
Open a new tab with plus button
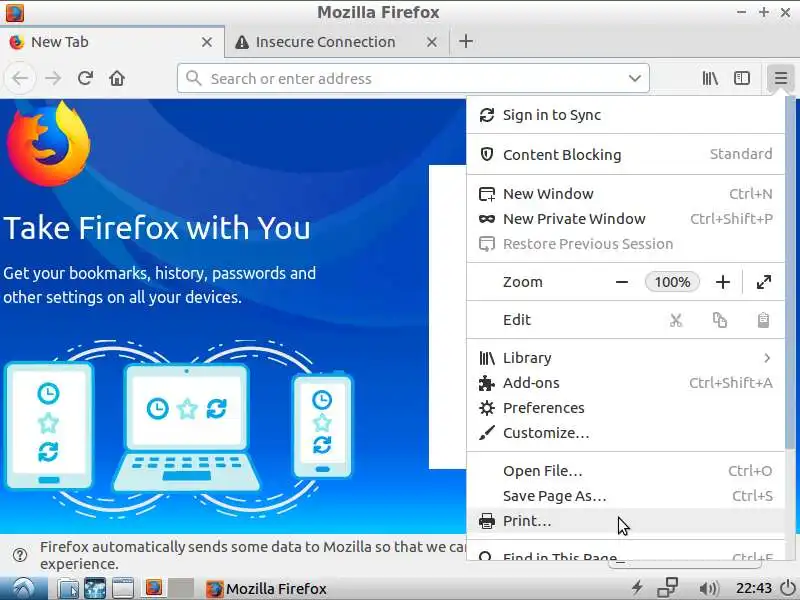pyautogui.click(x=466, y=41)
